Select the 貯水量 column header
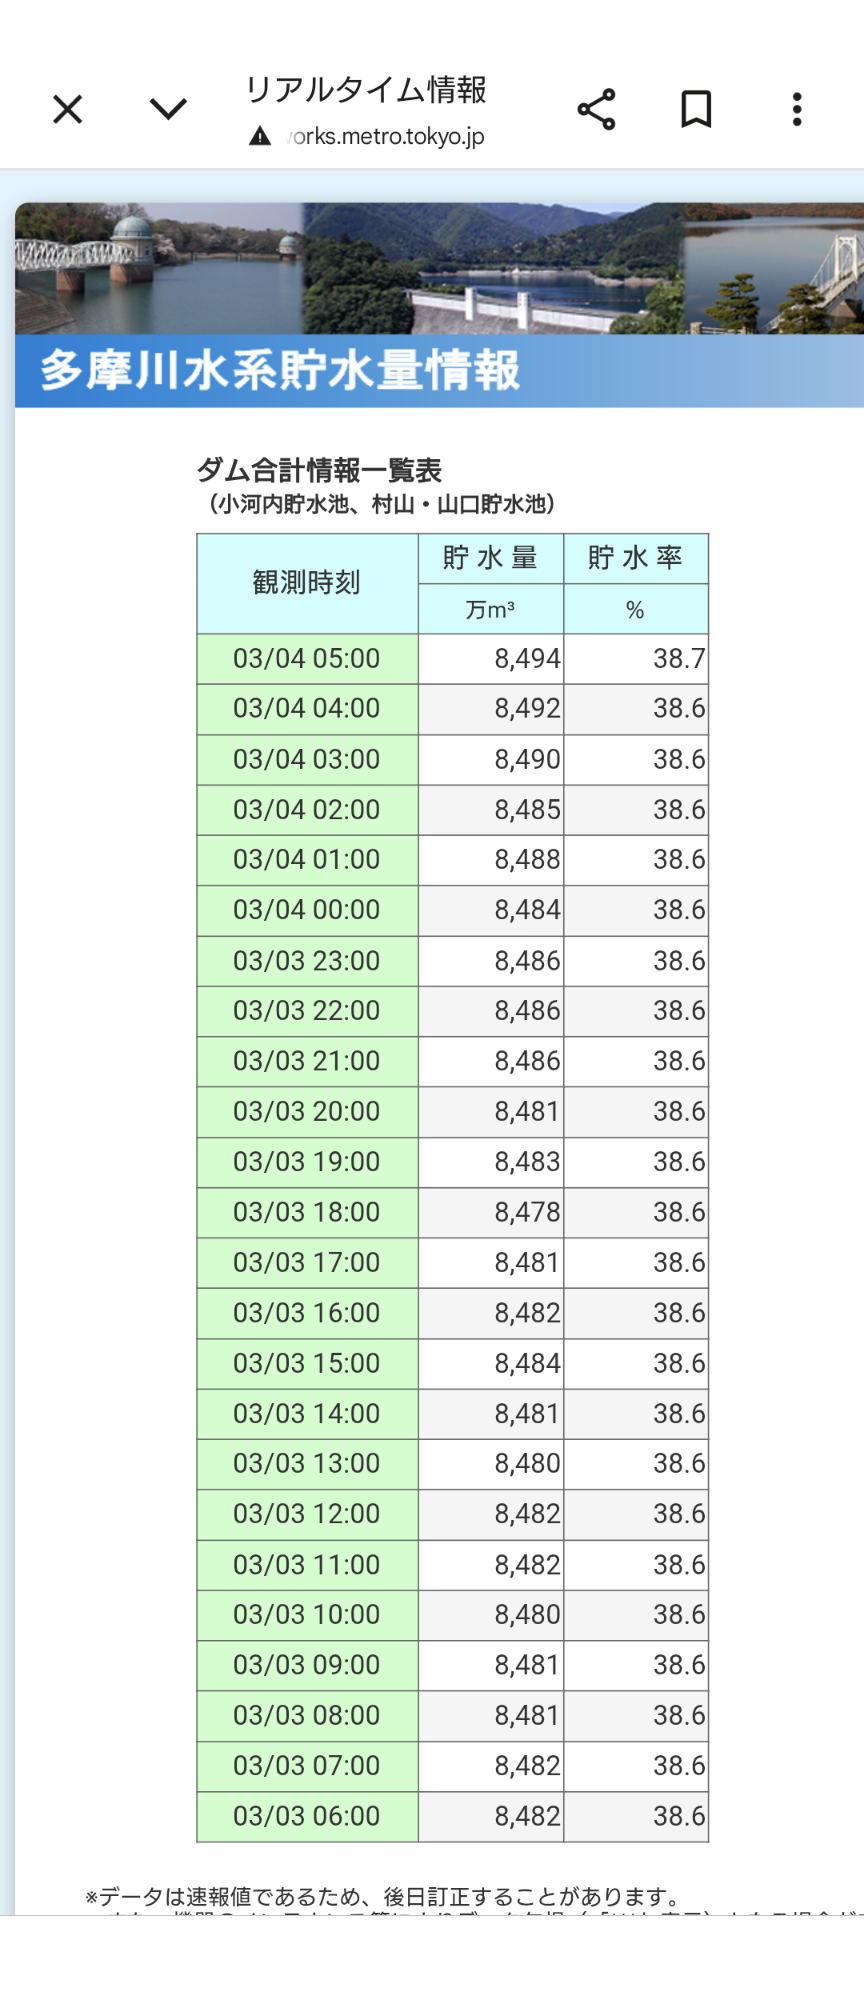Viewport: 864px width, 2016px height. 490,558
